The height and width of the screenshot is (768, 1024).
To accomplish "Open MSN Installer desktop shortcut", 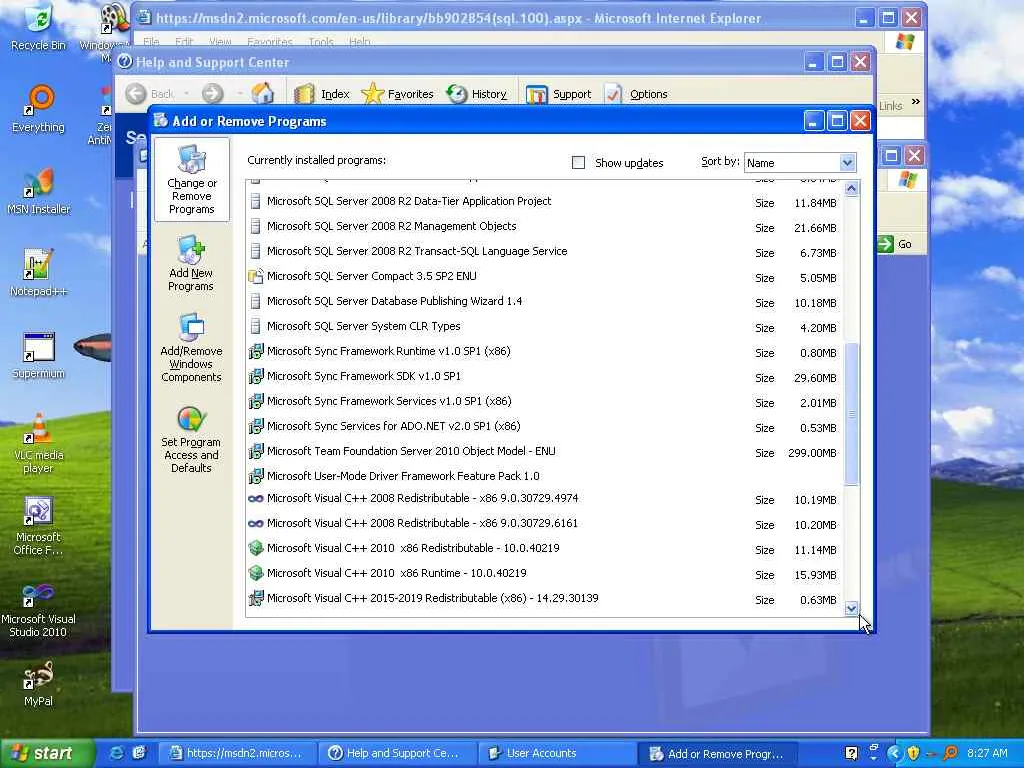I will coord(38,191).
